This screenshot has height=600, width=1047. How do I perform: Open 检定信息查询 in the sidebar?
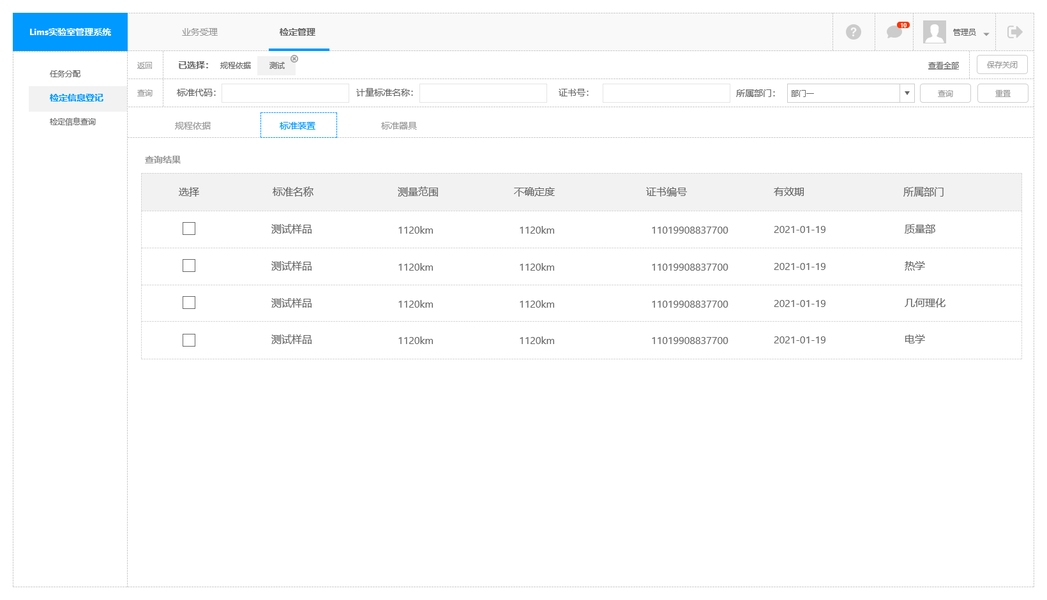(72, 121)
